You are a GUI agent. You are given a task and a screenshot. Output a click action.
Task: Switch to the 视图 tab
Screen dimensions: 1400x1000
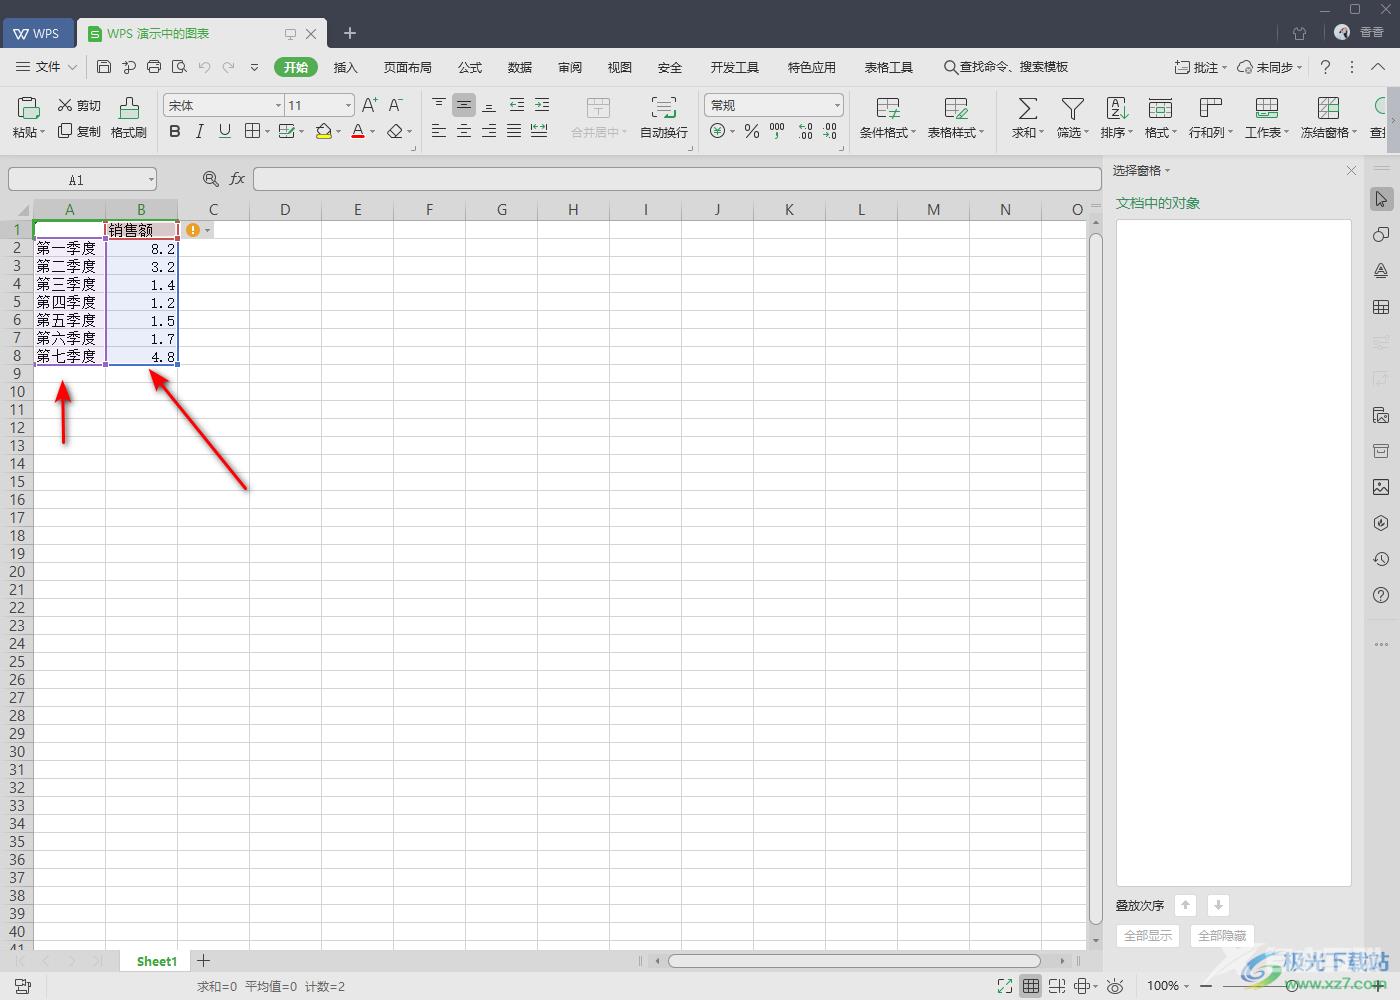[619, 67]
